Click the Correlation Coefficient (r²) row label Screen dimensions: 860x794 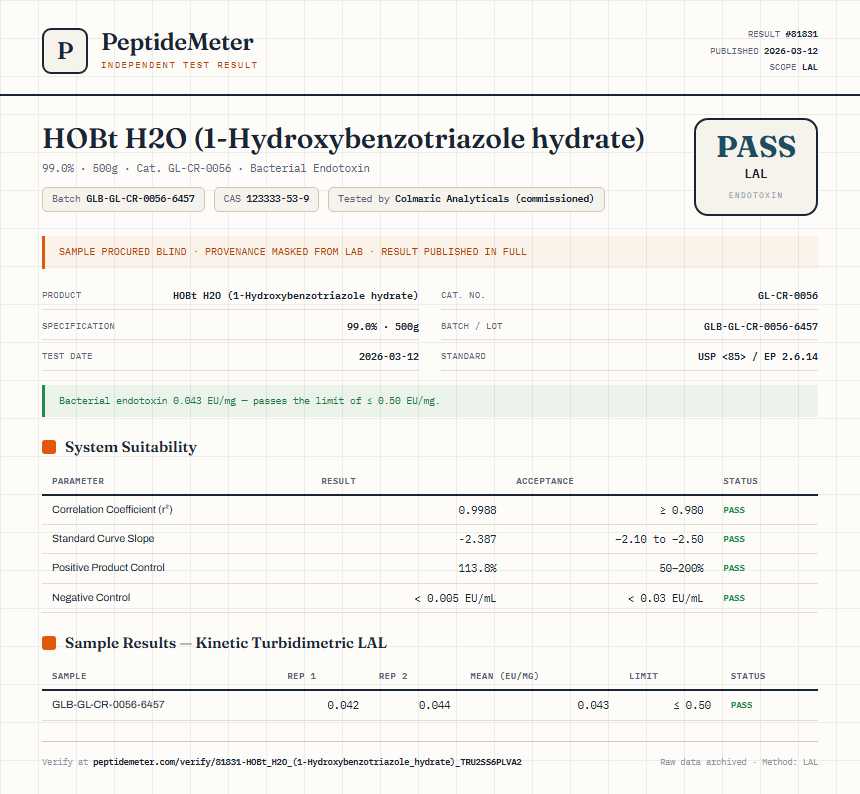point(112,509)
